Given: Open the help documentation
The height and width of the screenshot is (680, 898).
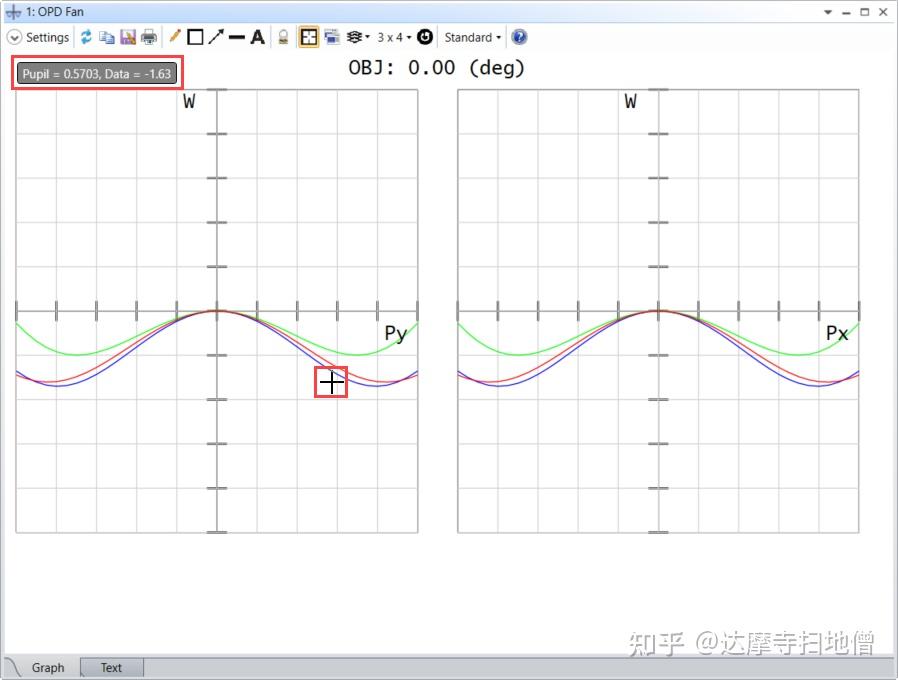Looking at the screenshot, I should click(519, 37).
